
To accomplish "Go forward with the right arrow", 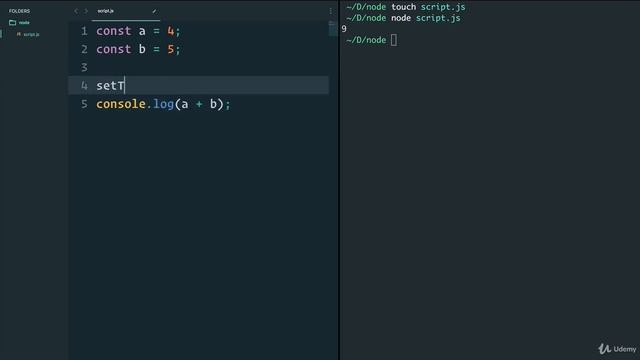I will (x=86, y=11).
